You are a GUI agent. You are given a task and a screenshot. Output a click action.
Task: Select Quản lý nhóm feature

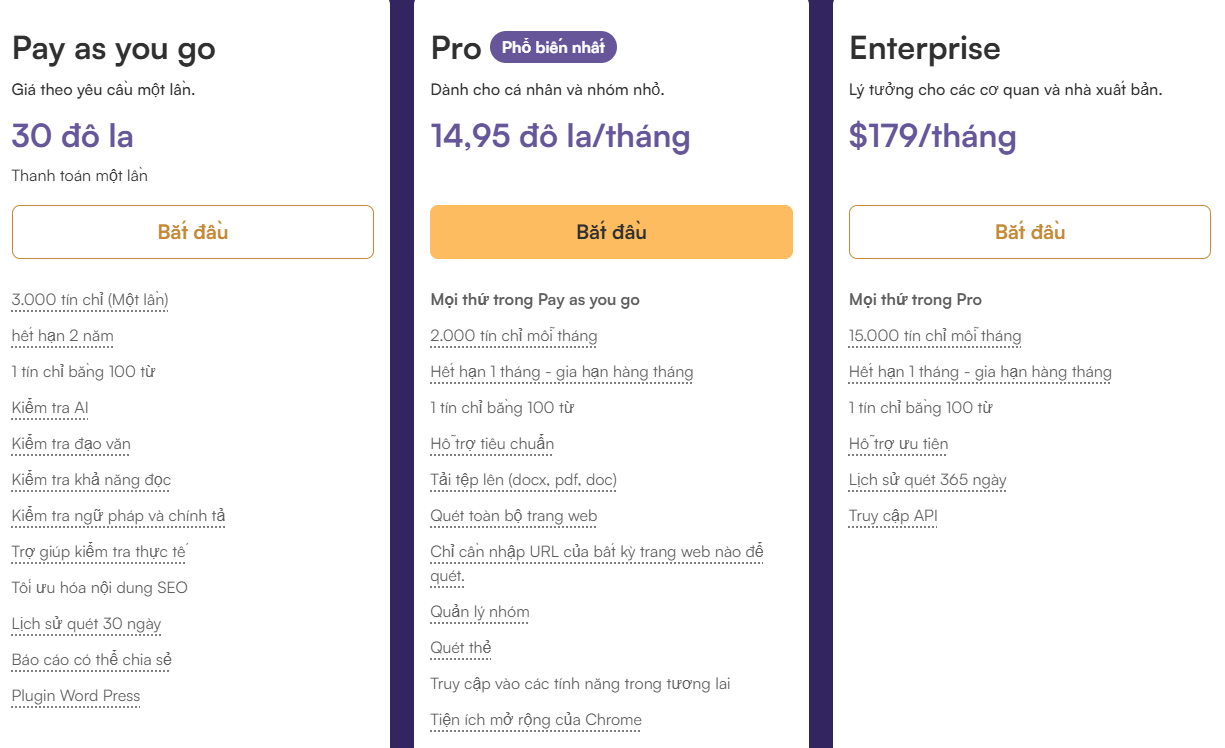pyautogui.click(x=480, y=612)
